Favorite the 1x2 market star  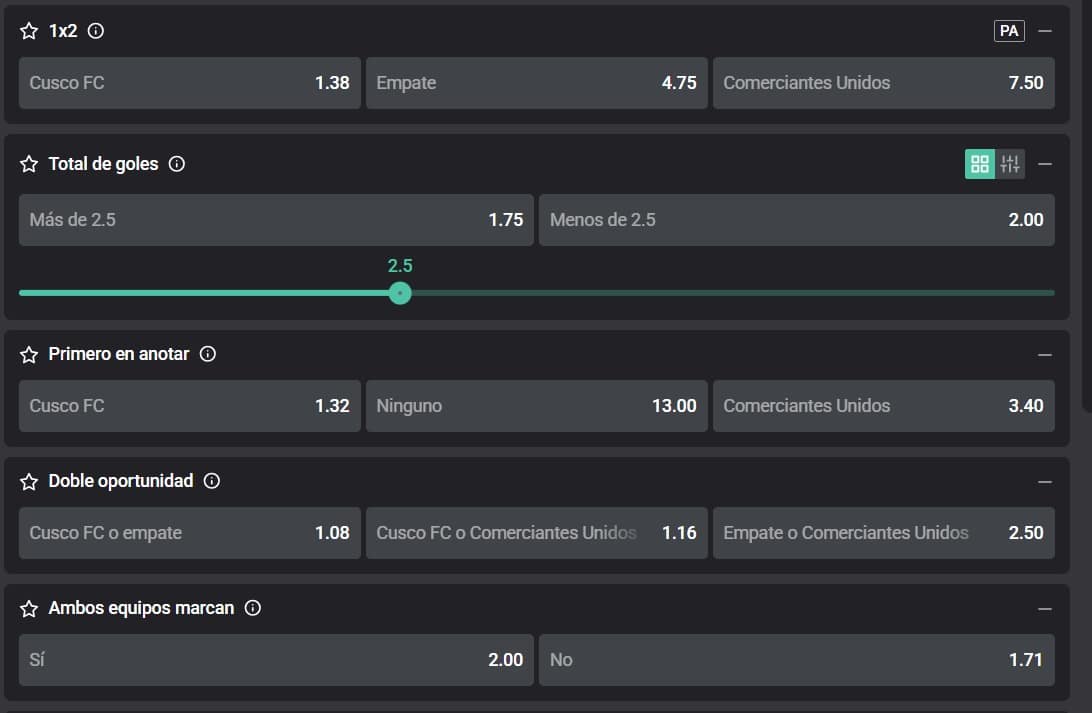pos(29,31)
